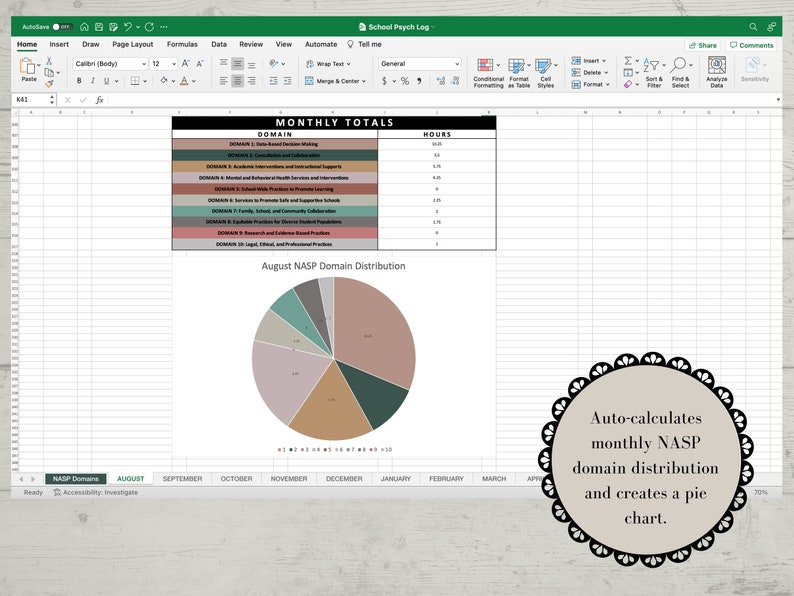
Task: Open the Sort & Filter menu
Action: (x=654, y=73)
